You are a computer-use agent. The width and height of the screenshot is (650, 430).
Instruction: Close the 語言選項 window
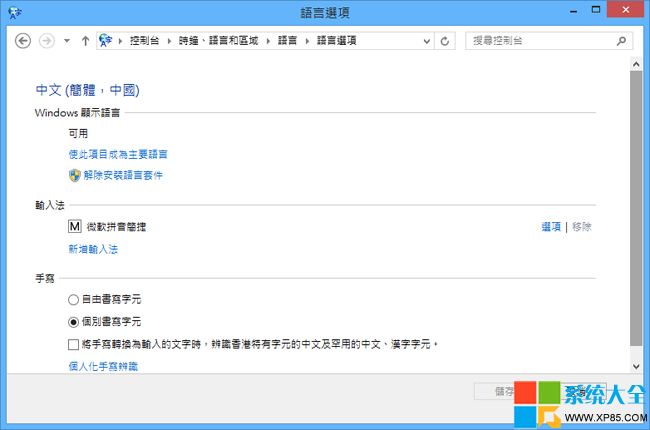[625, 9]
